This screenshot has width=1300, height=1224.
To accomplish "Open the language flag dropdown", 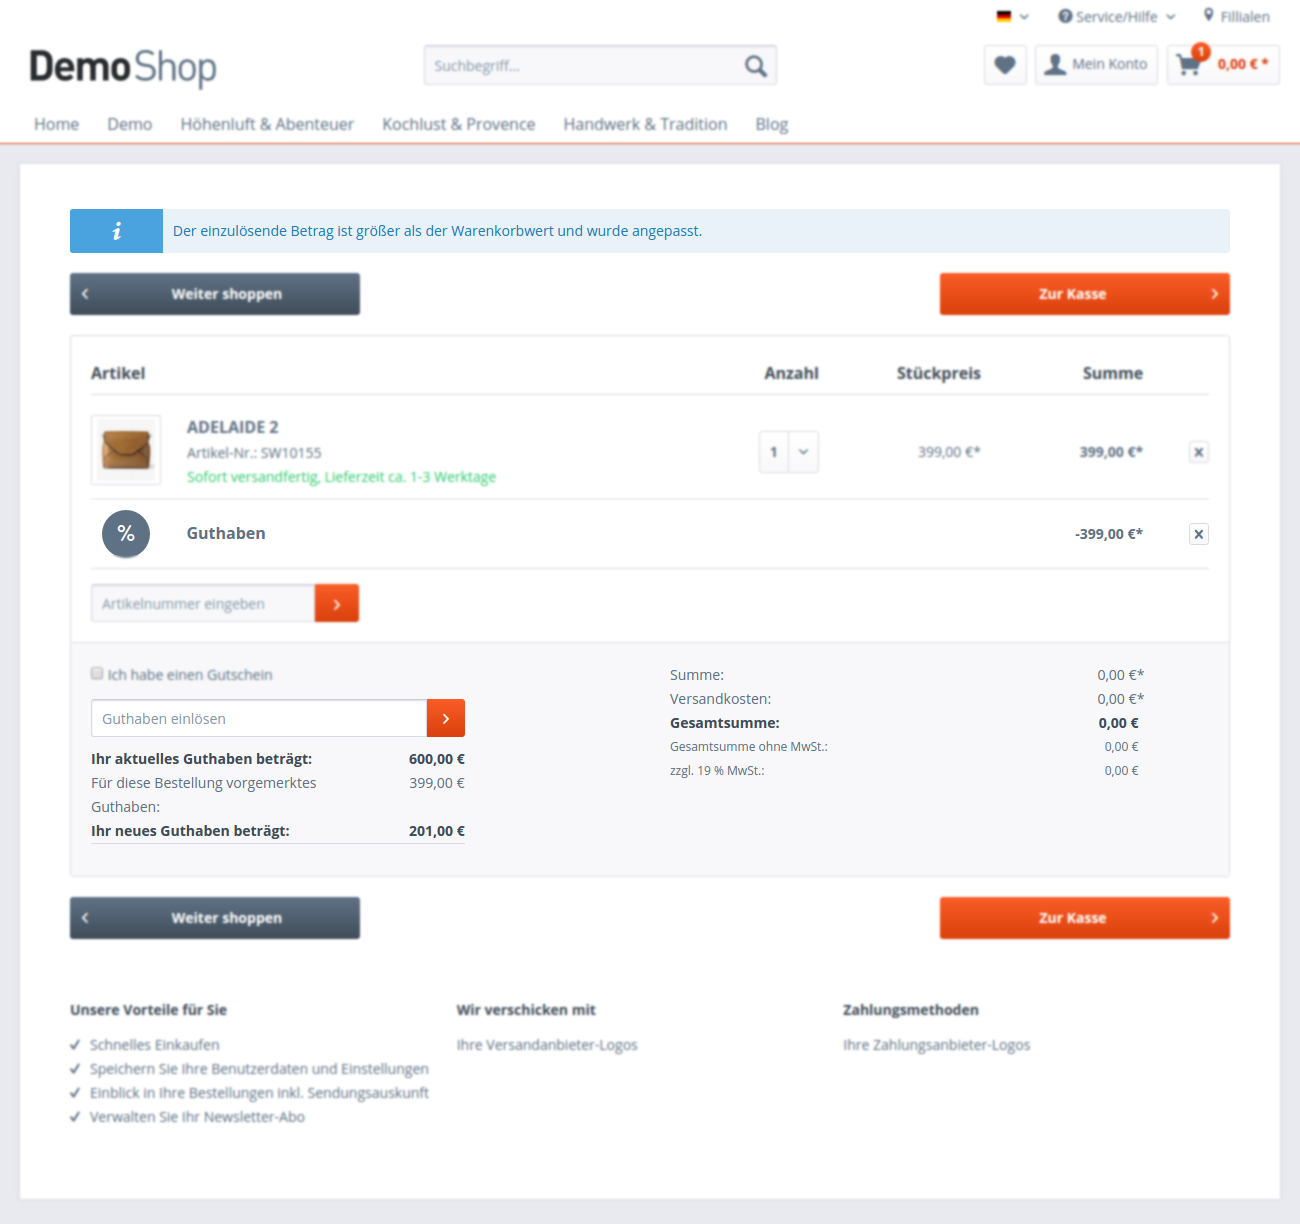I will pyautogui.click(x=1012, y=16).
